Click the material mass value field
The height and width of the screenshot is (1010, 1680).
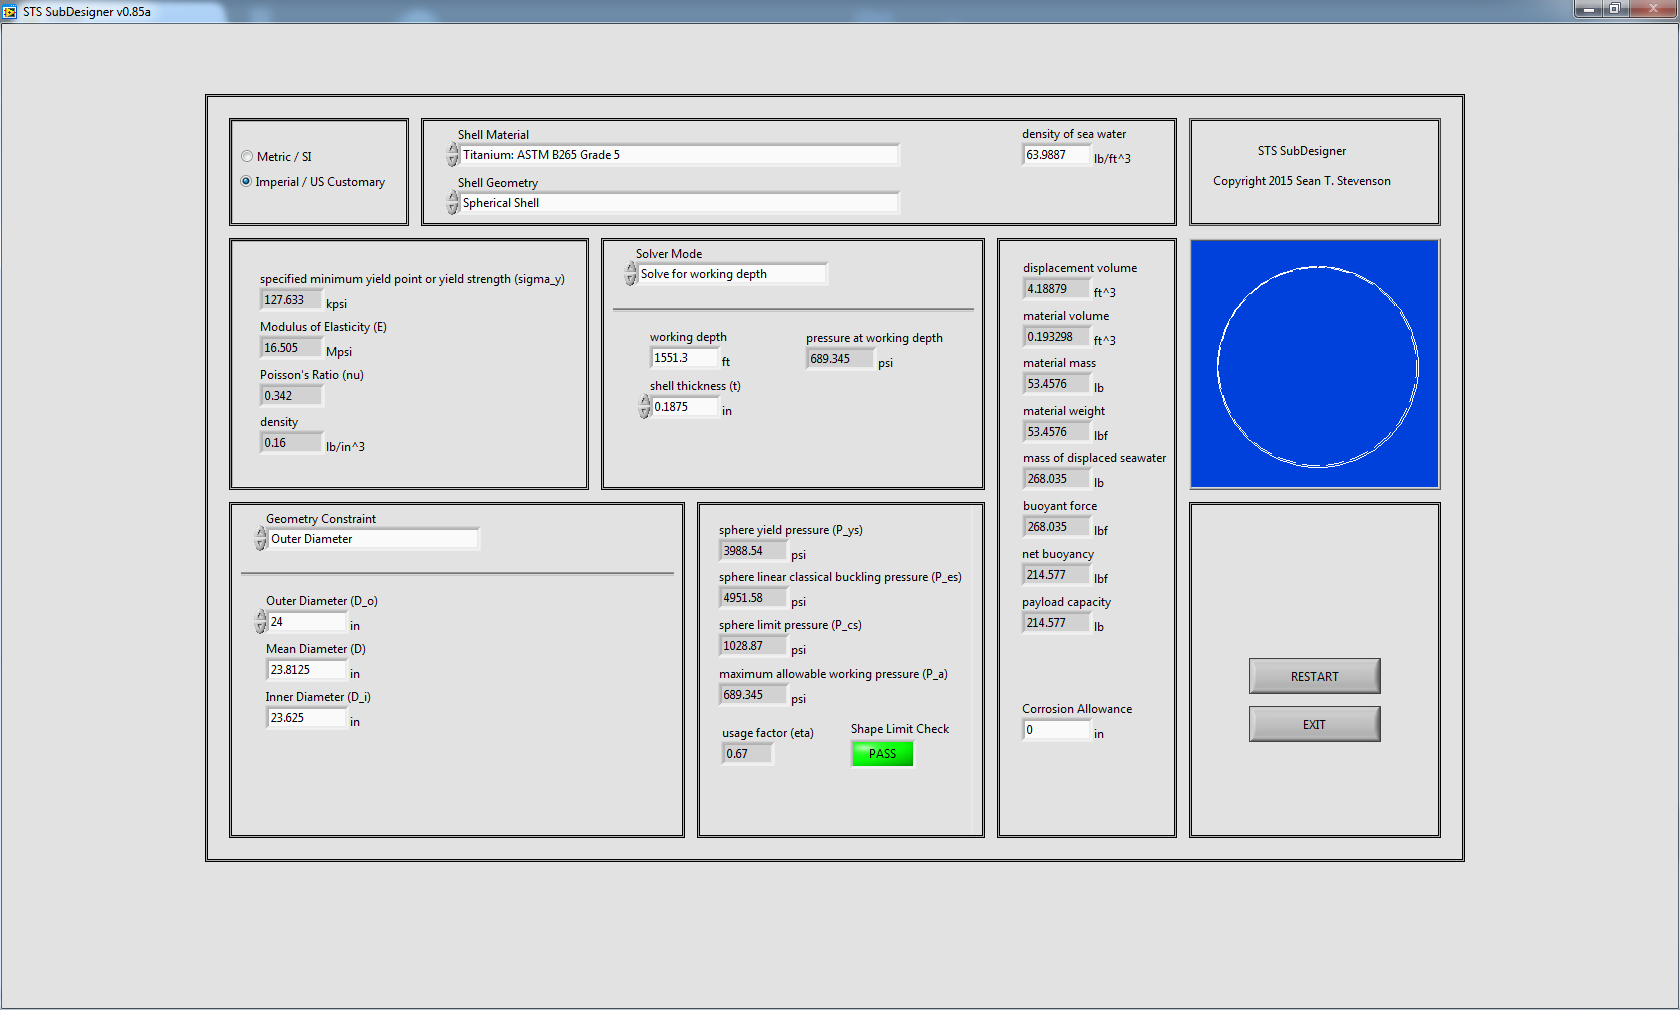(x=1056, y=384)
